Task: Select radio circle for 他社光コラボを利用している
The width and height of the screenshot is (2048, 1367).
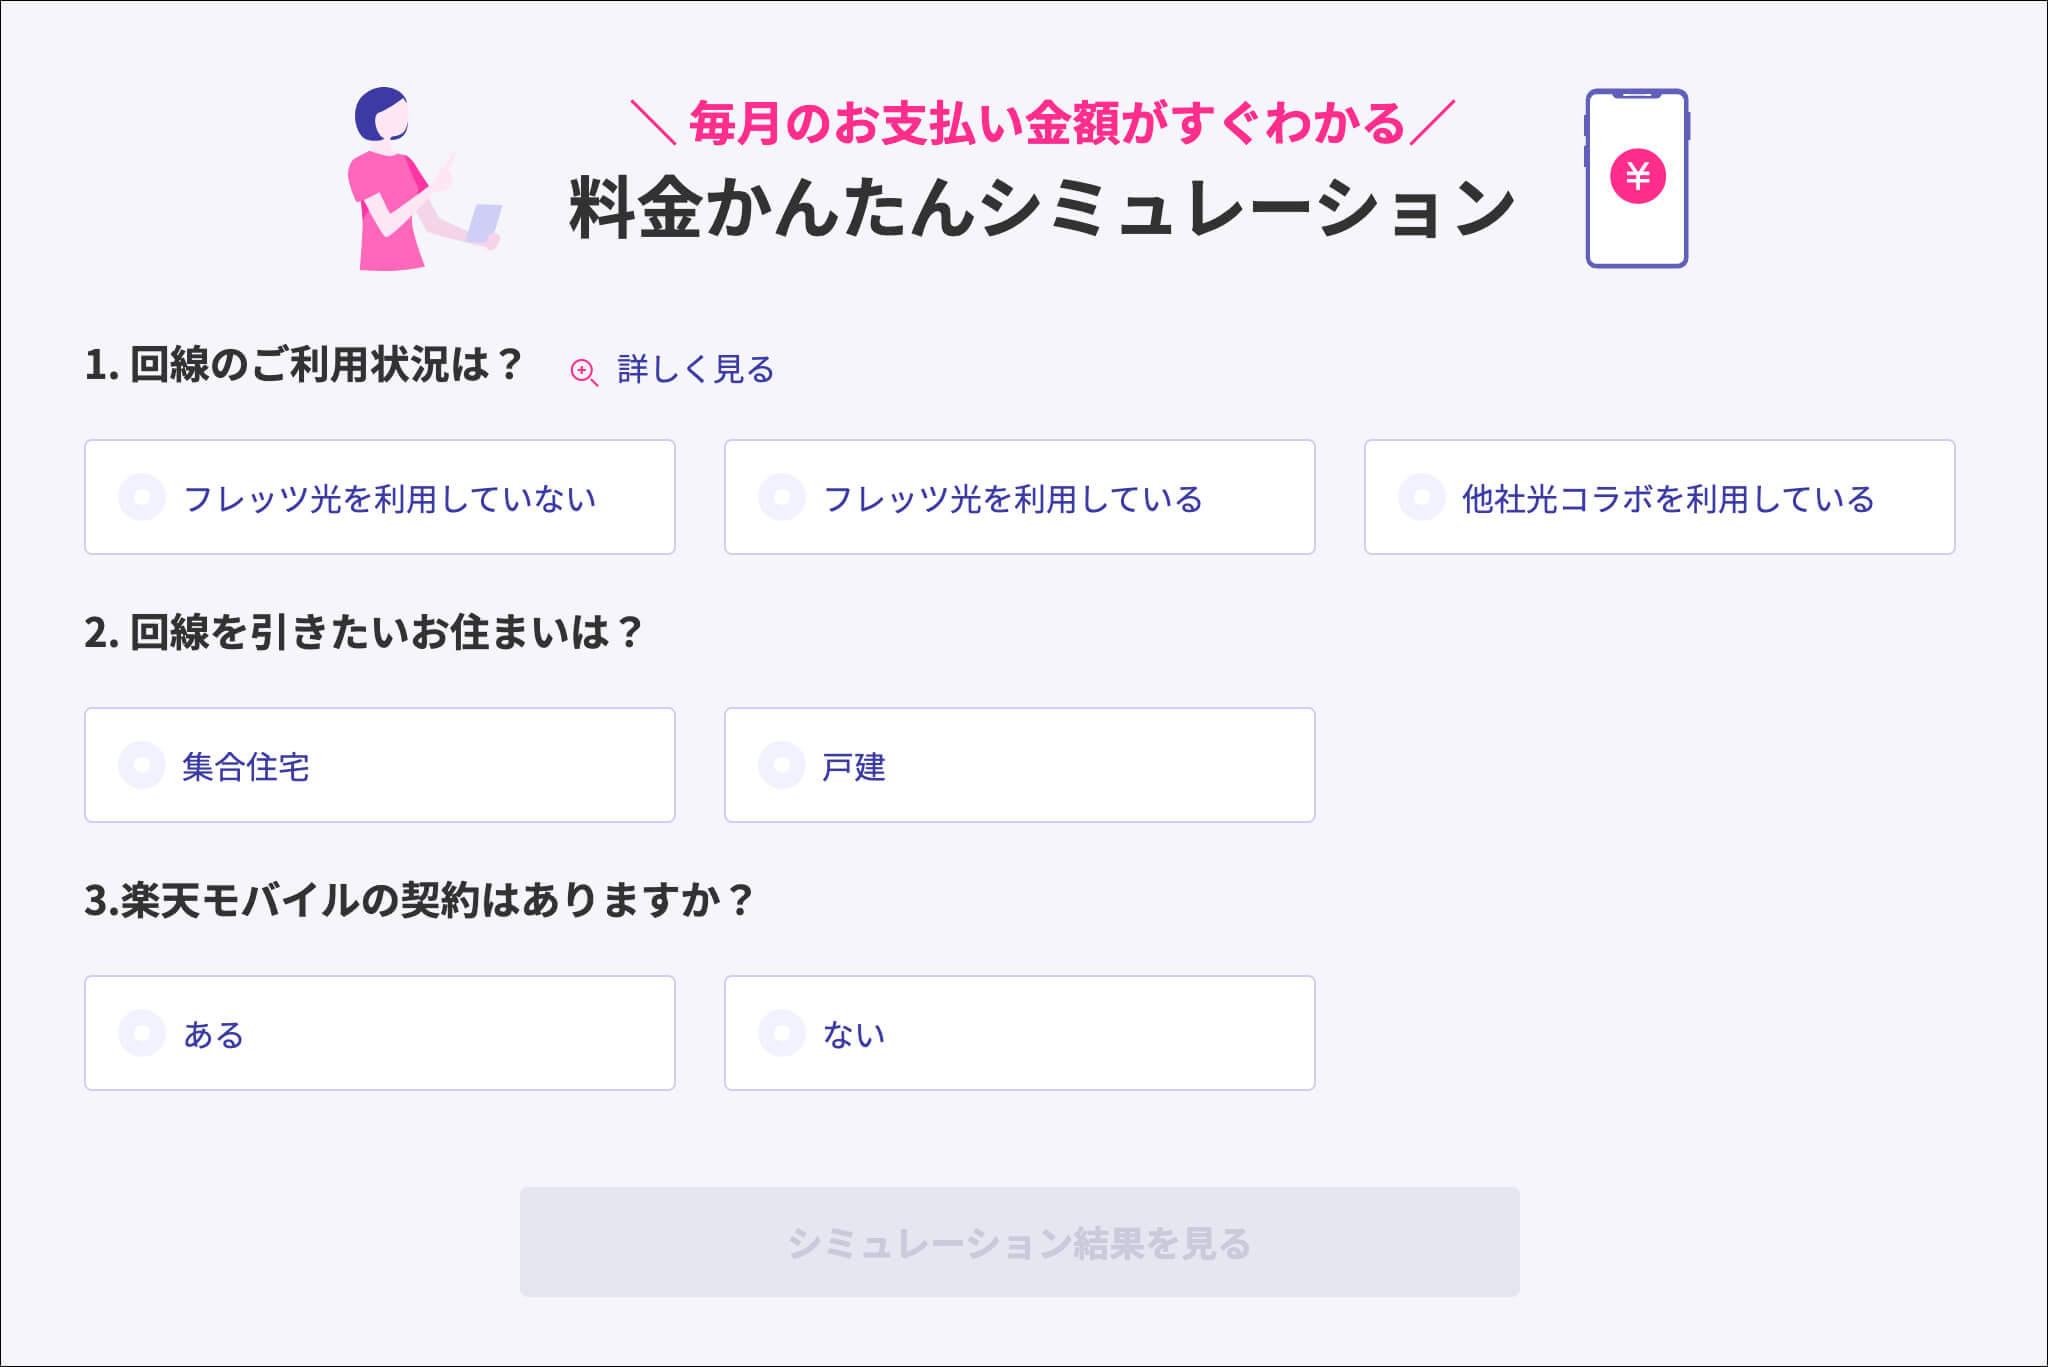Action: tap(1422, 497)
